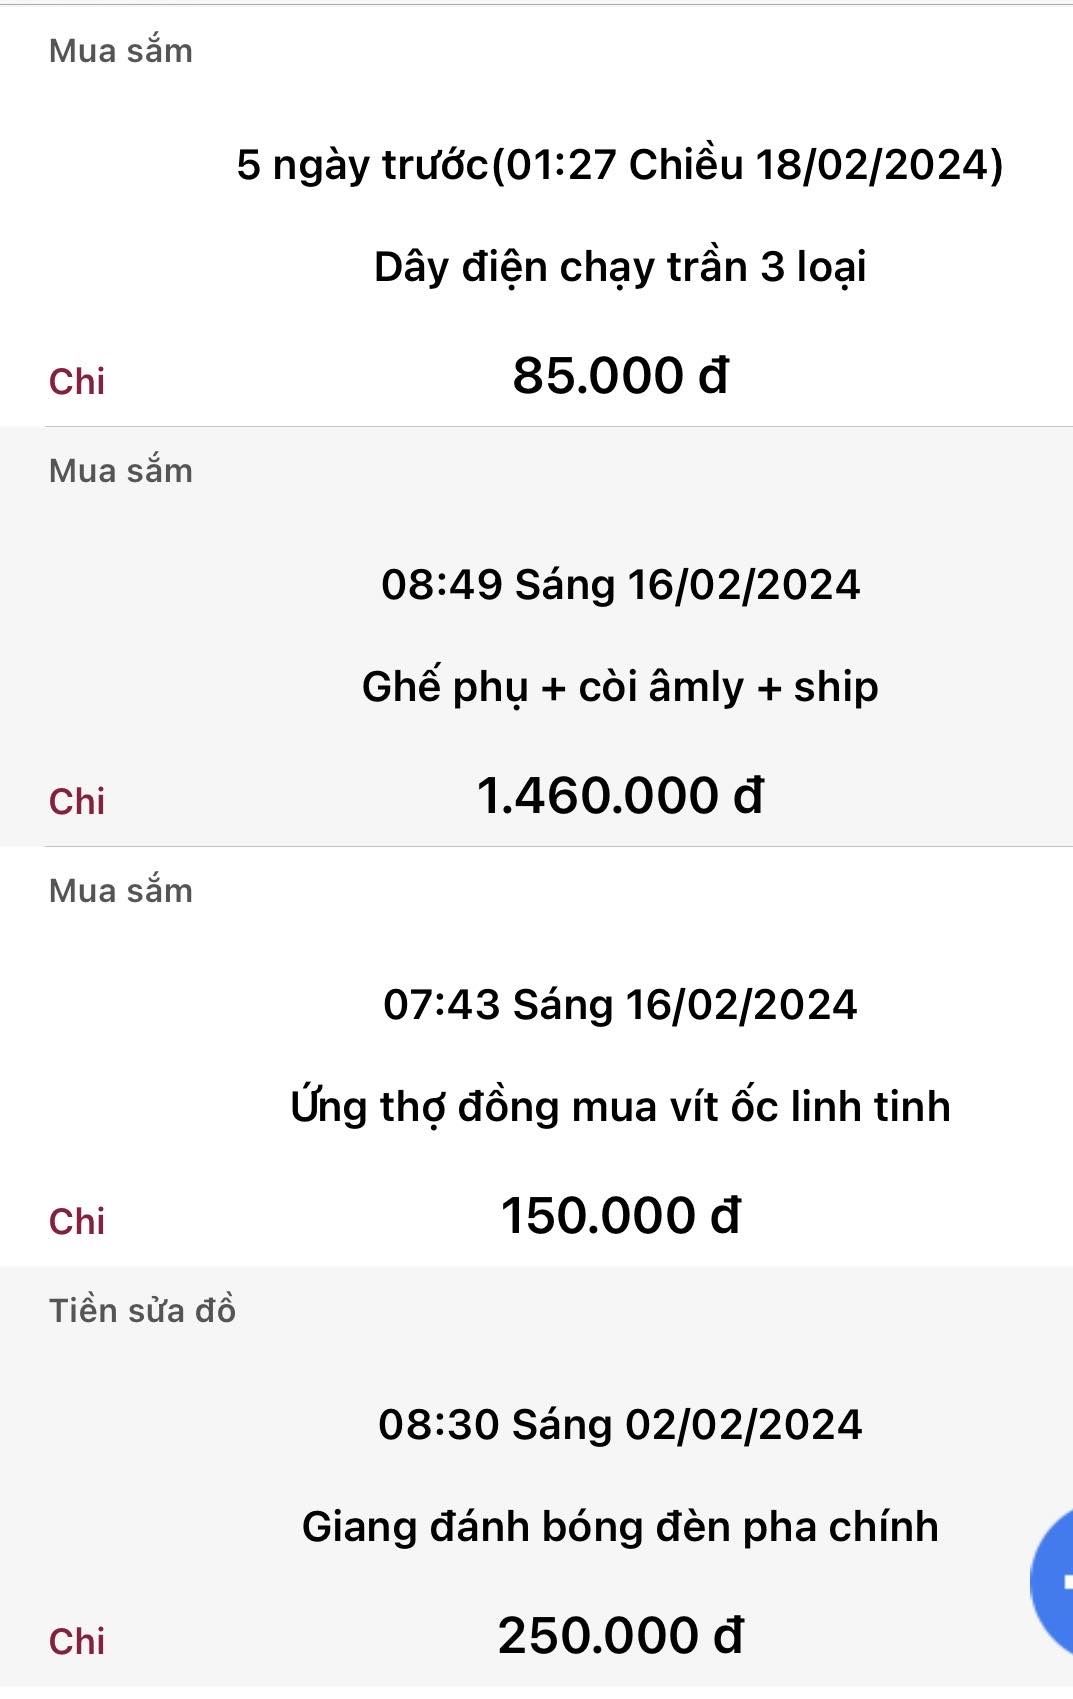Click the timestamp 08:49 Sáng 16/02/2024
This screenshot has width=1073, height=1699.
(620, 585)
